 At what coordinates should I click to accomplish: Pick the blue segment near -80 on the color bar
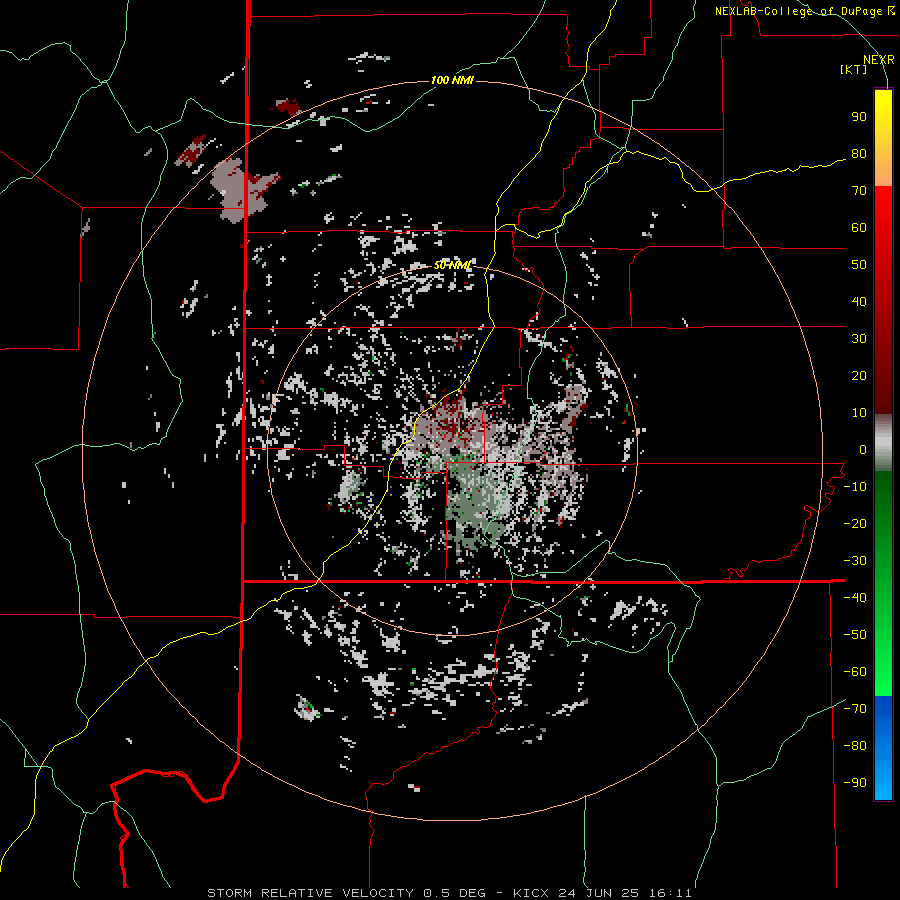pyautogui.click(x=883, y=746)
